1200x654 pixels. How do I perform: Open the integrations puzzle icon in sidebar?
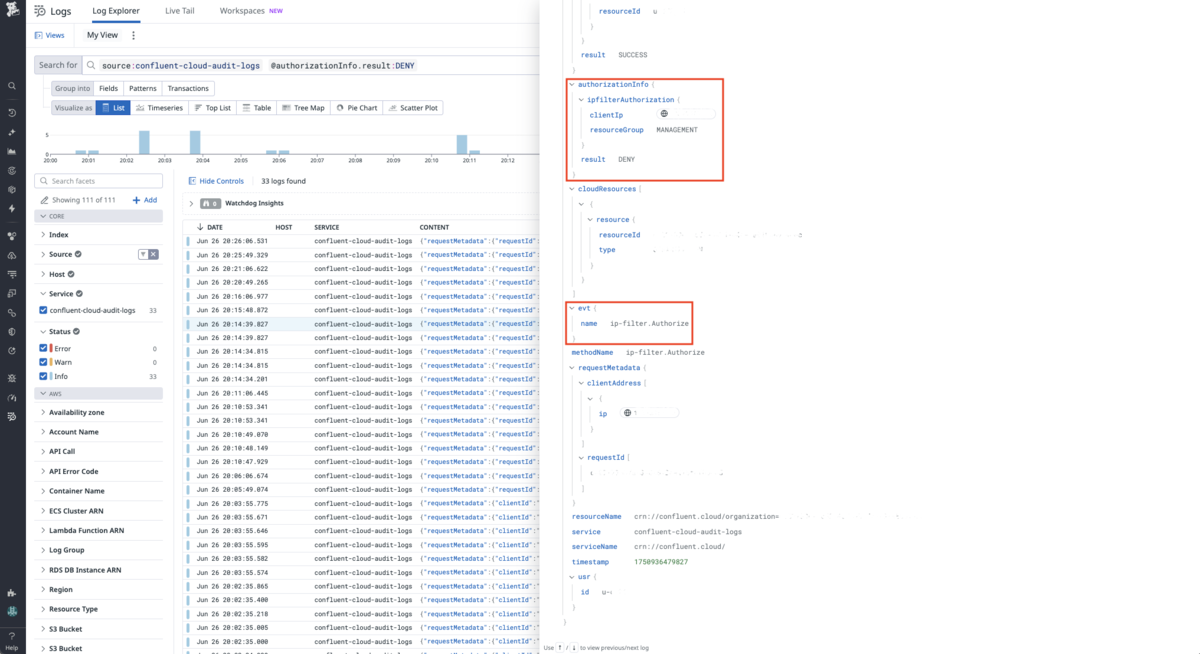12,592
